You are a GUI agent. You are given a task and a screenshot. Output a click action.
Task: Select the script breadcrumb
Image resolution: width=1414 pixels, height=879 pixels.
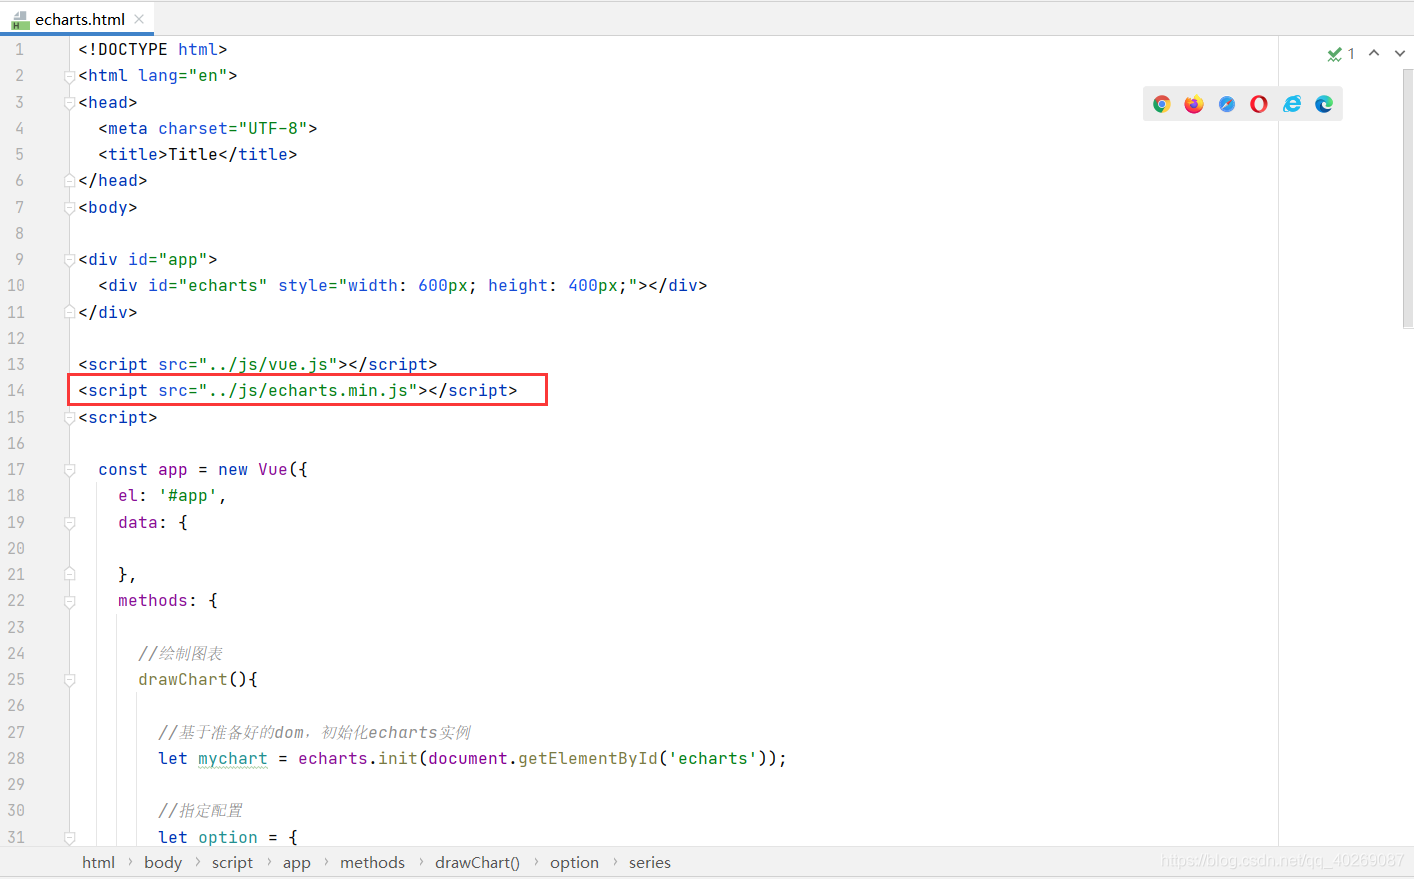232,862
